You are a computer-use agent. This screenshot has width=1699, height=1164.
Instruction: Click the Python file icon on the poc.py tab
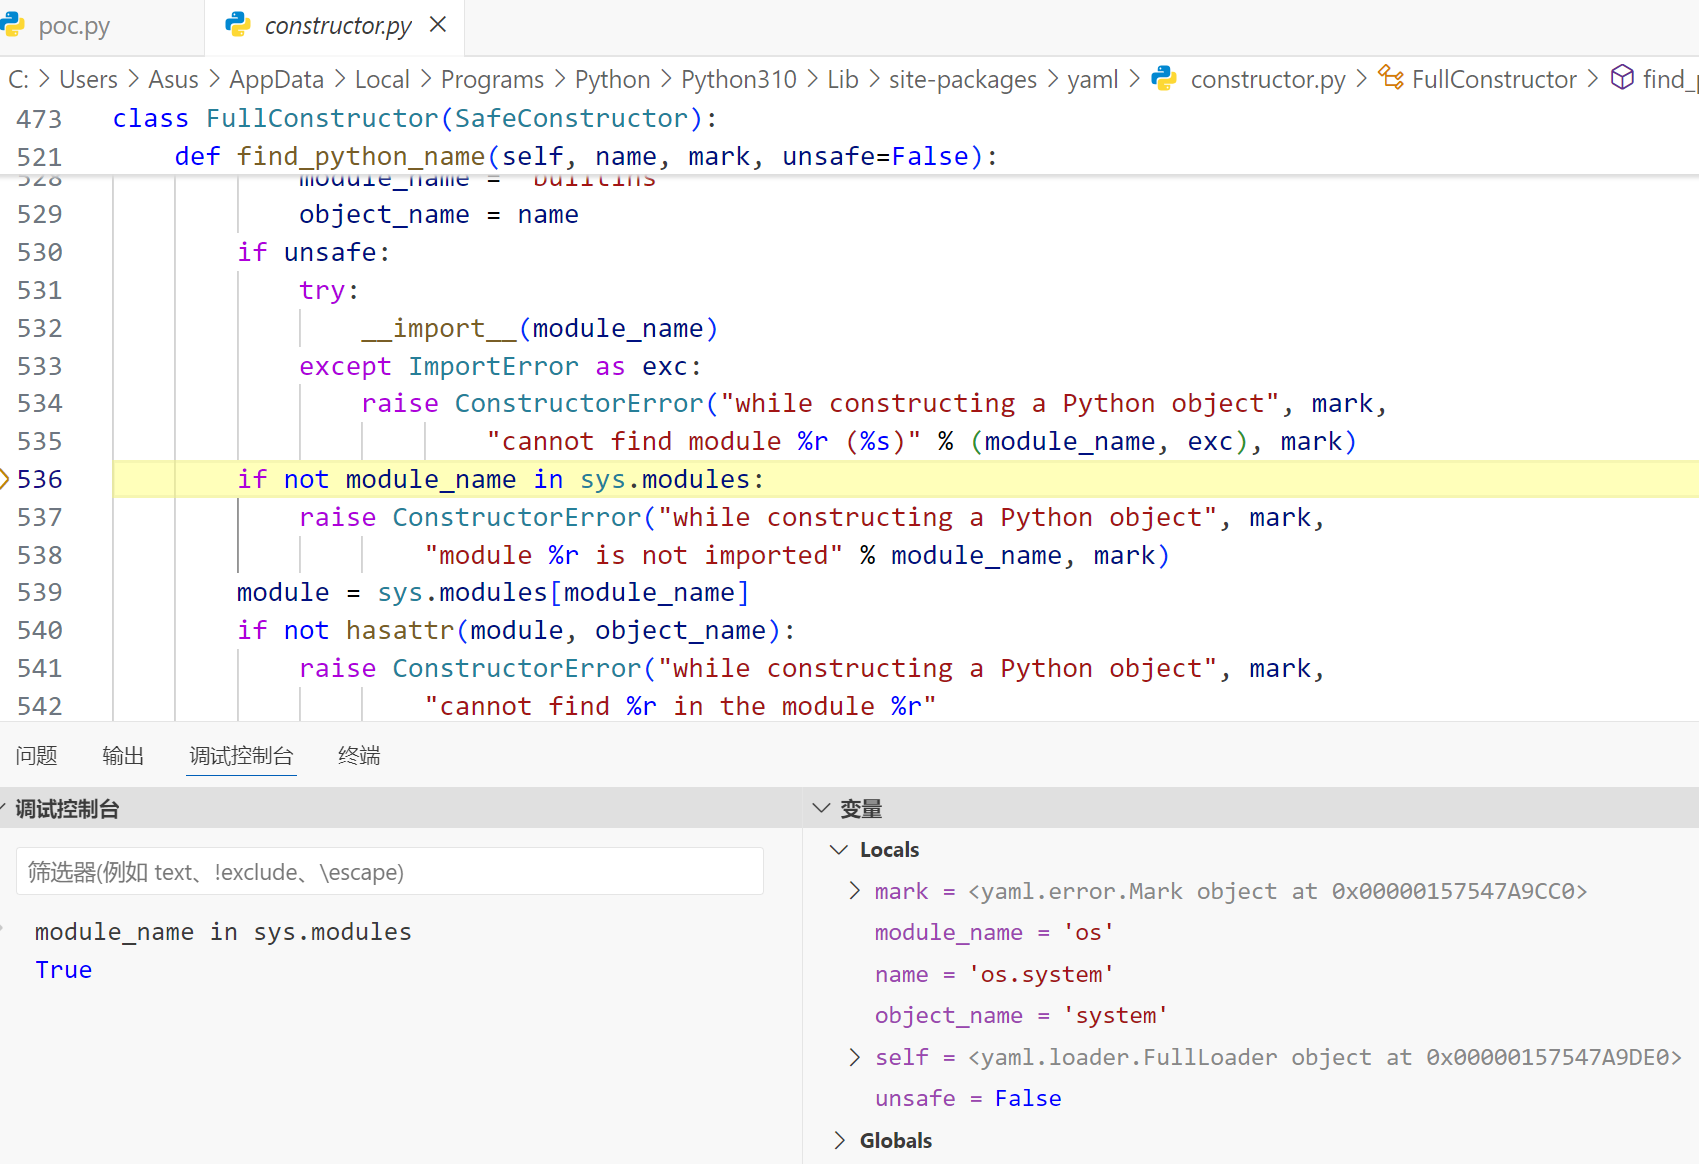12,25
